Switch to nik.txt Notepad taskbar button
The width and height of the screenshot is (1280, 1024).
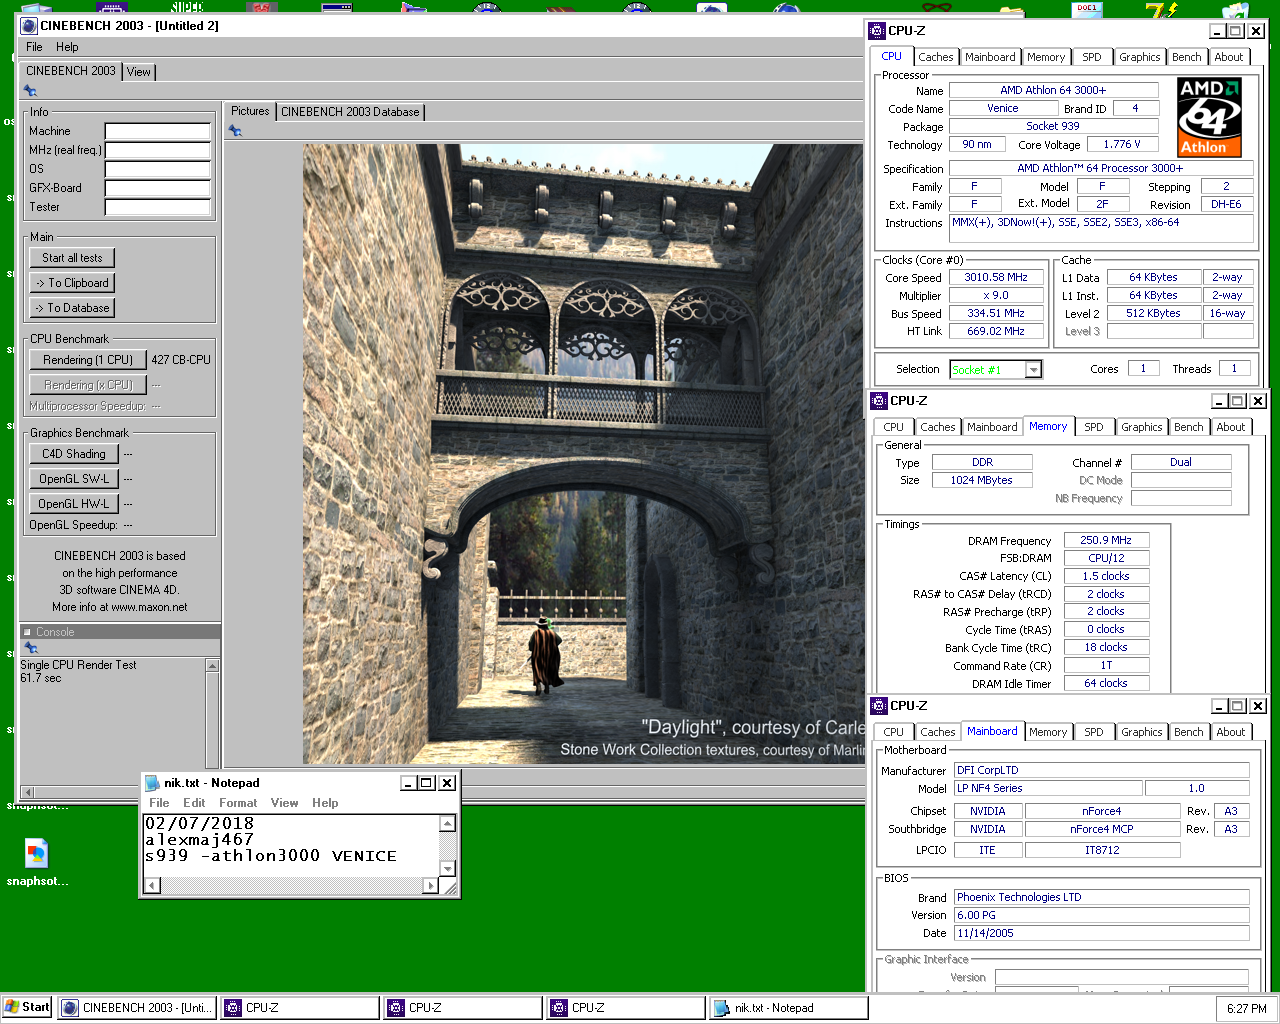tap(788, 1008)
